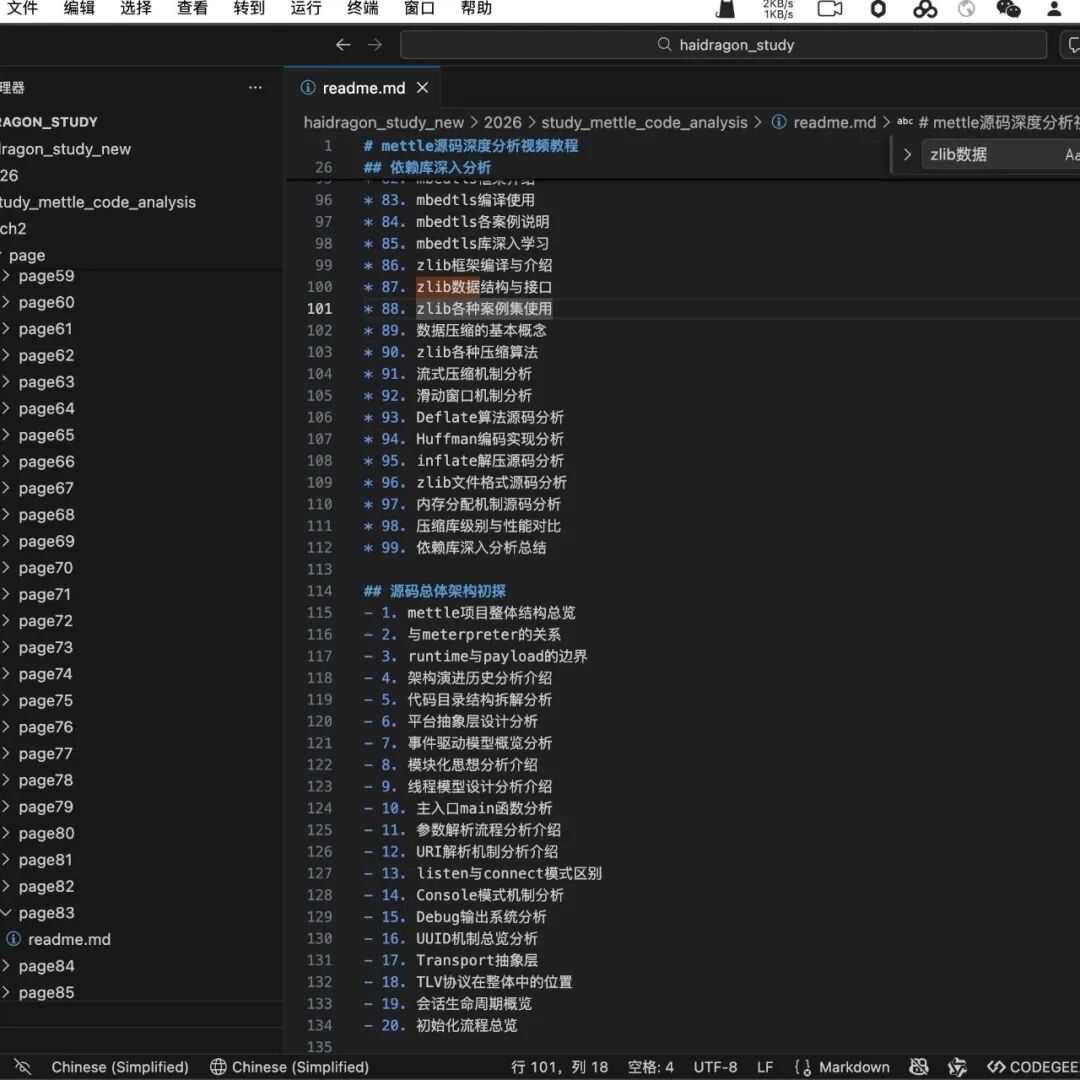Click the aperture-shaped status bar icon
Viewport: 1080px width, 1080px height.
pos(957,1068)
